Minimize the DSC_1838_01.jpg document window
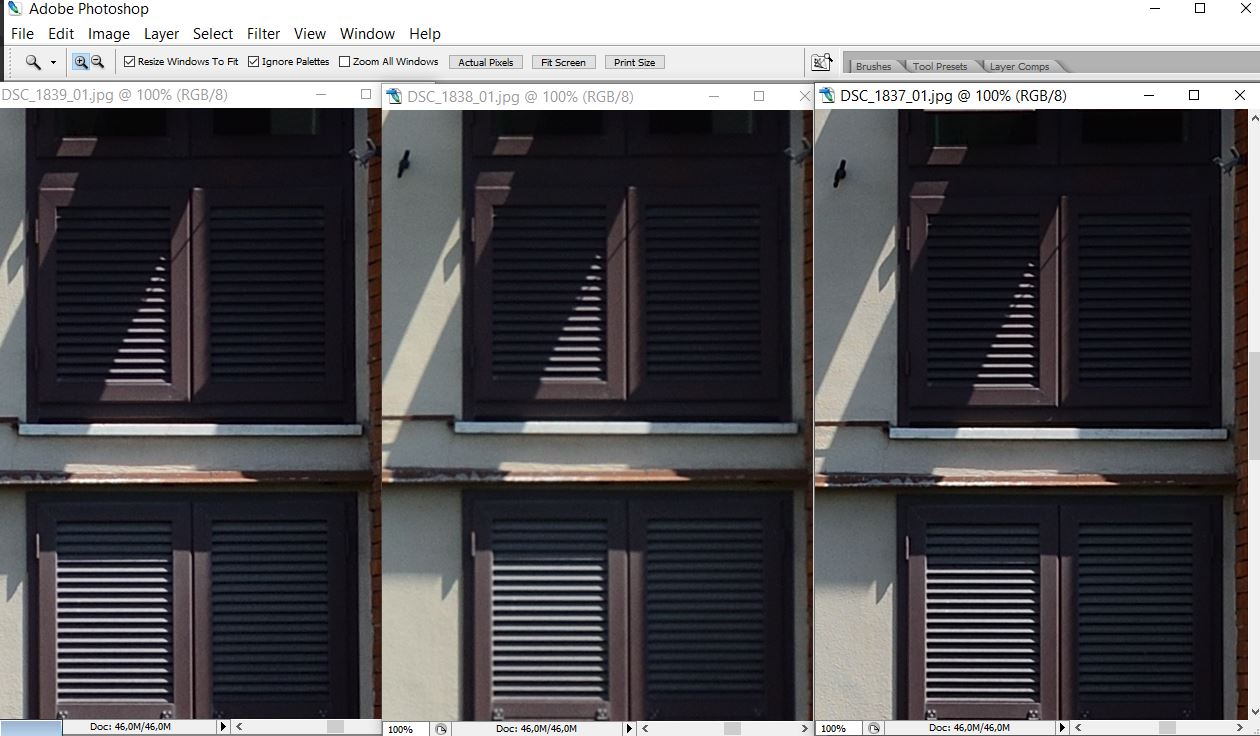This screenshot has width=1260, height=736. point(714,96)
